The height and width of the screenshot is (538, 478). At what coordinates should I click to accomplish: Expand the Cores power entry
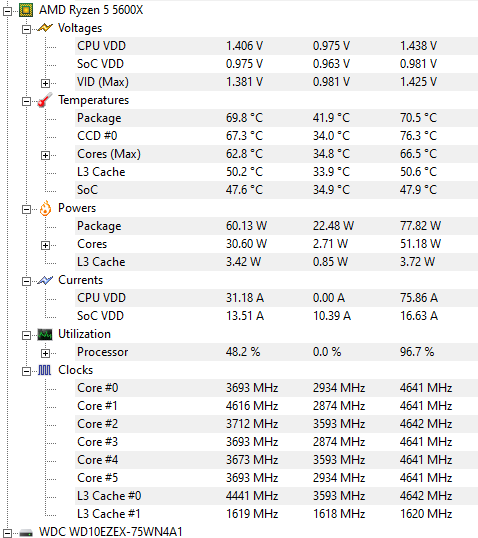coord(45,245)
